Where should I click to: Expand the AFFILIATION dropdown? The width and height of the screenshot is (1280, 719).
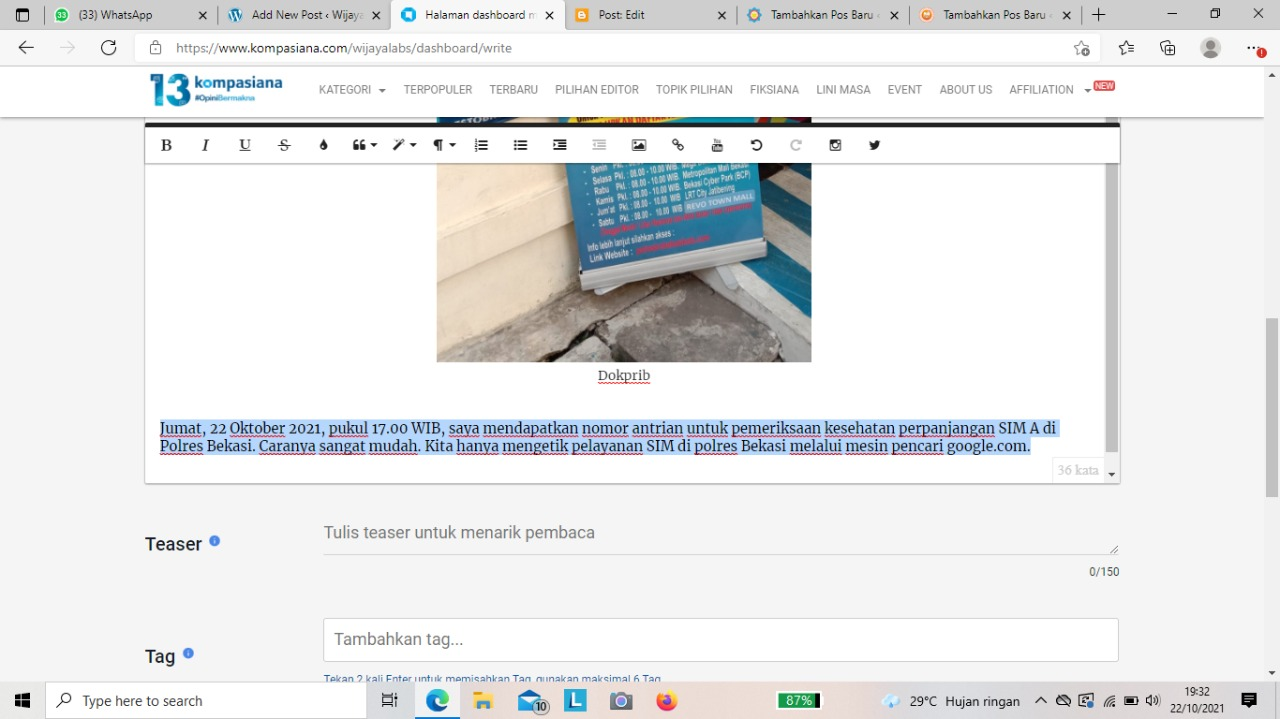coord(1050,90)
